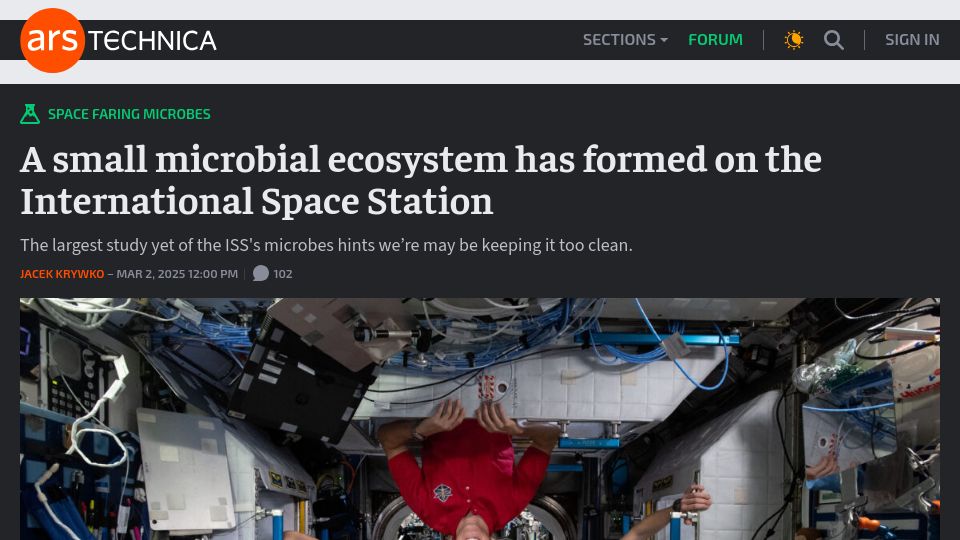Open the Ars Technica home logo
This screenshot has height=540, width=960.
[118, 40]
